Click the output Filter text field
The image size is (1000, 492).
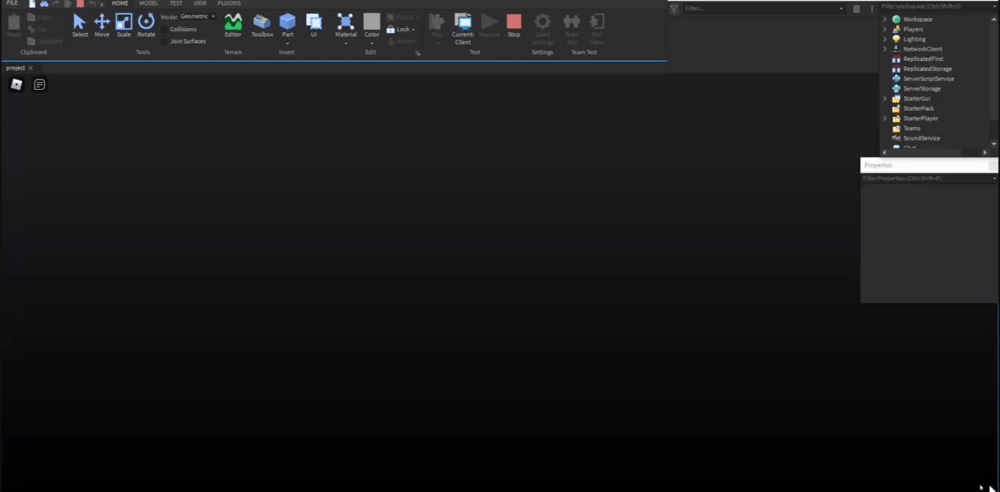pos(765,9)
